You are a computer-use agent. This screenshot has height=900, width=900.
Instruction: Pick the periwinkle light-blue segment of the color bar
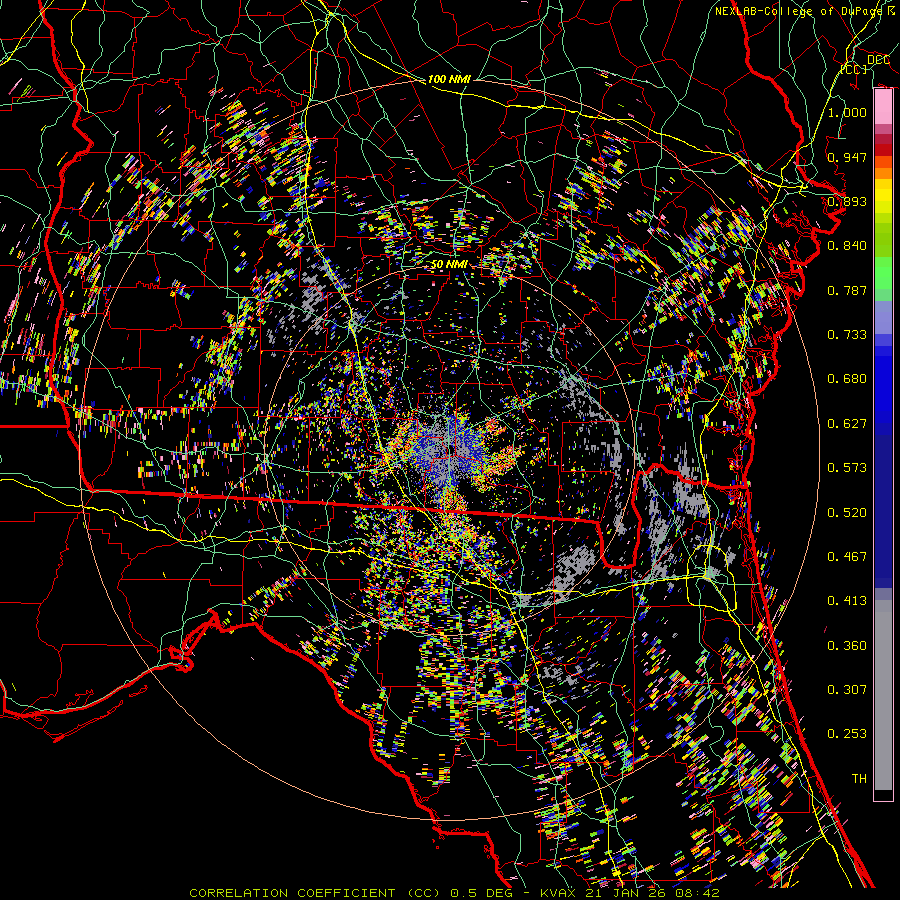pos(883,317)
